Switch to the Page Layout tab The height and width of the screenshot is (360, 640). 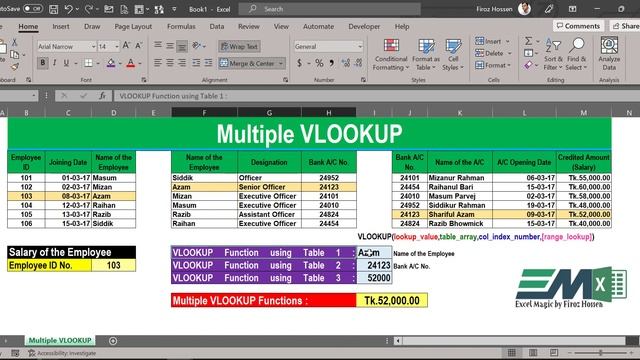[133, 27]
